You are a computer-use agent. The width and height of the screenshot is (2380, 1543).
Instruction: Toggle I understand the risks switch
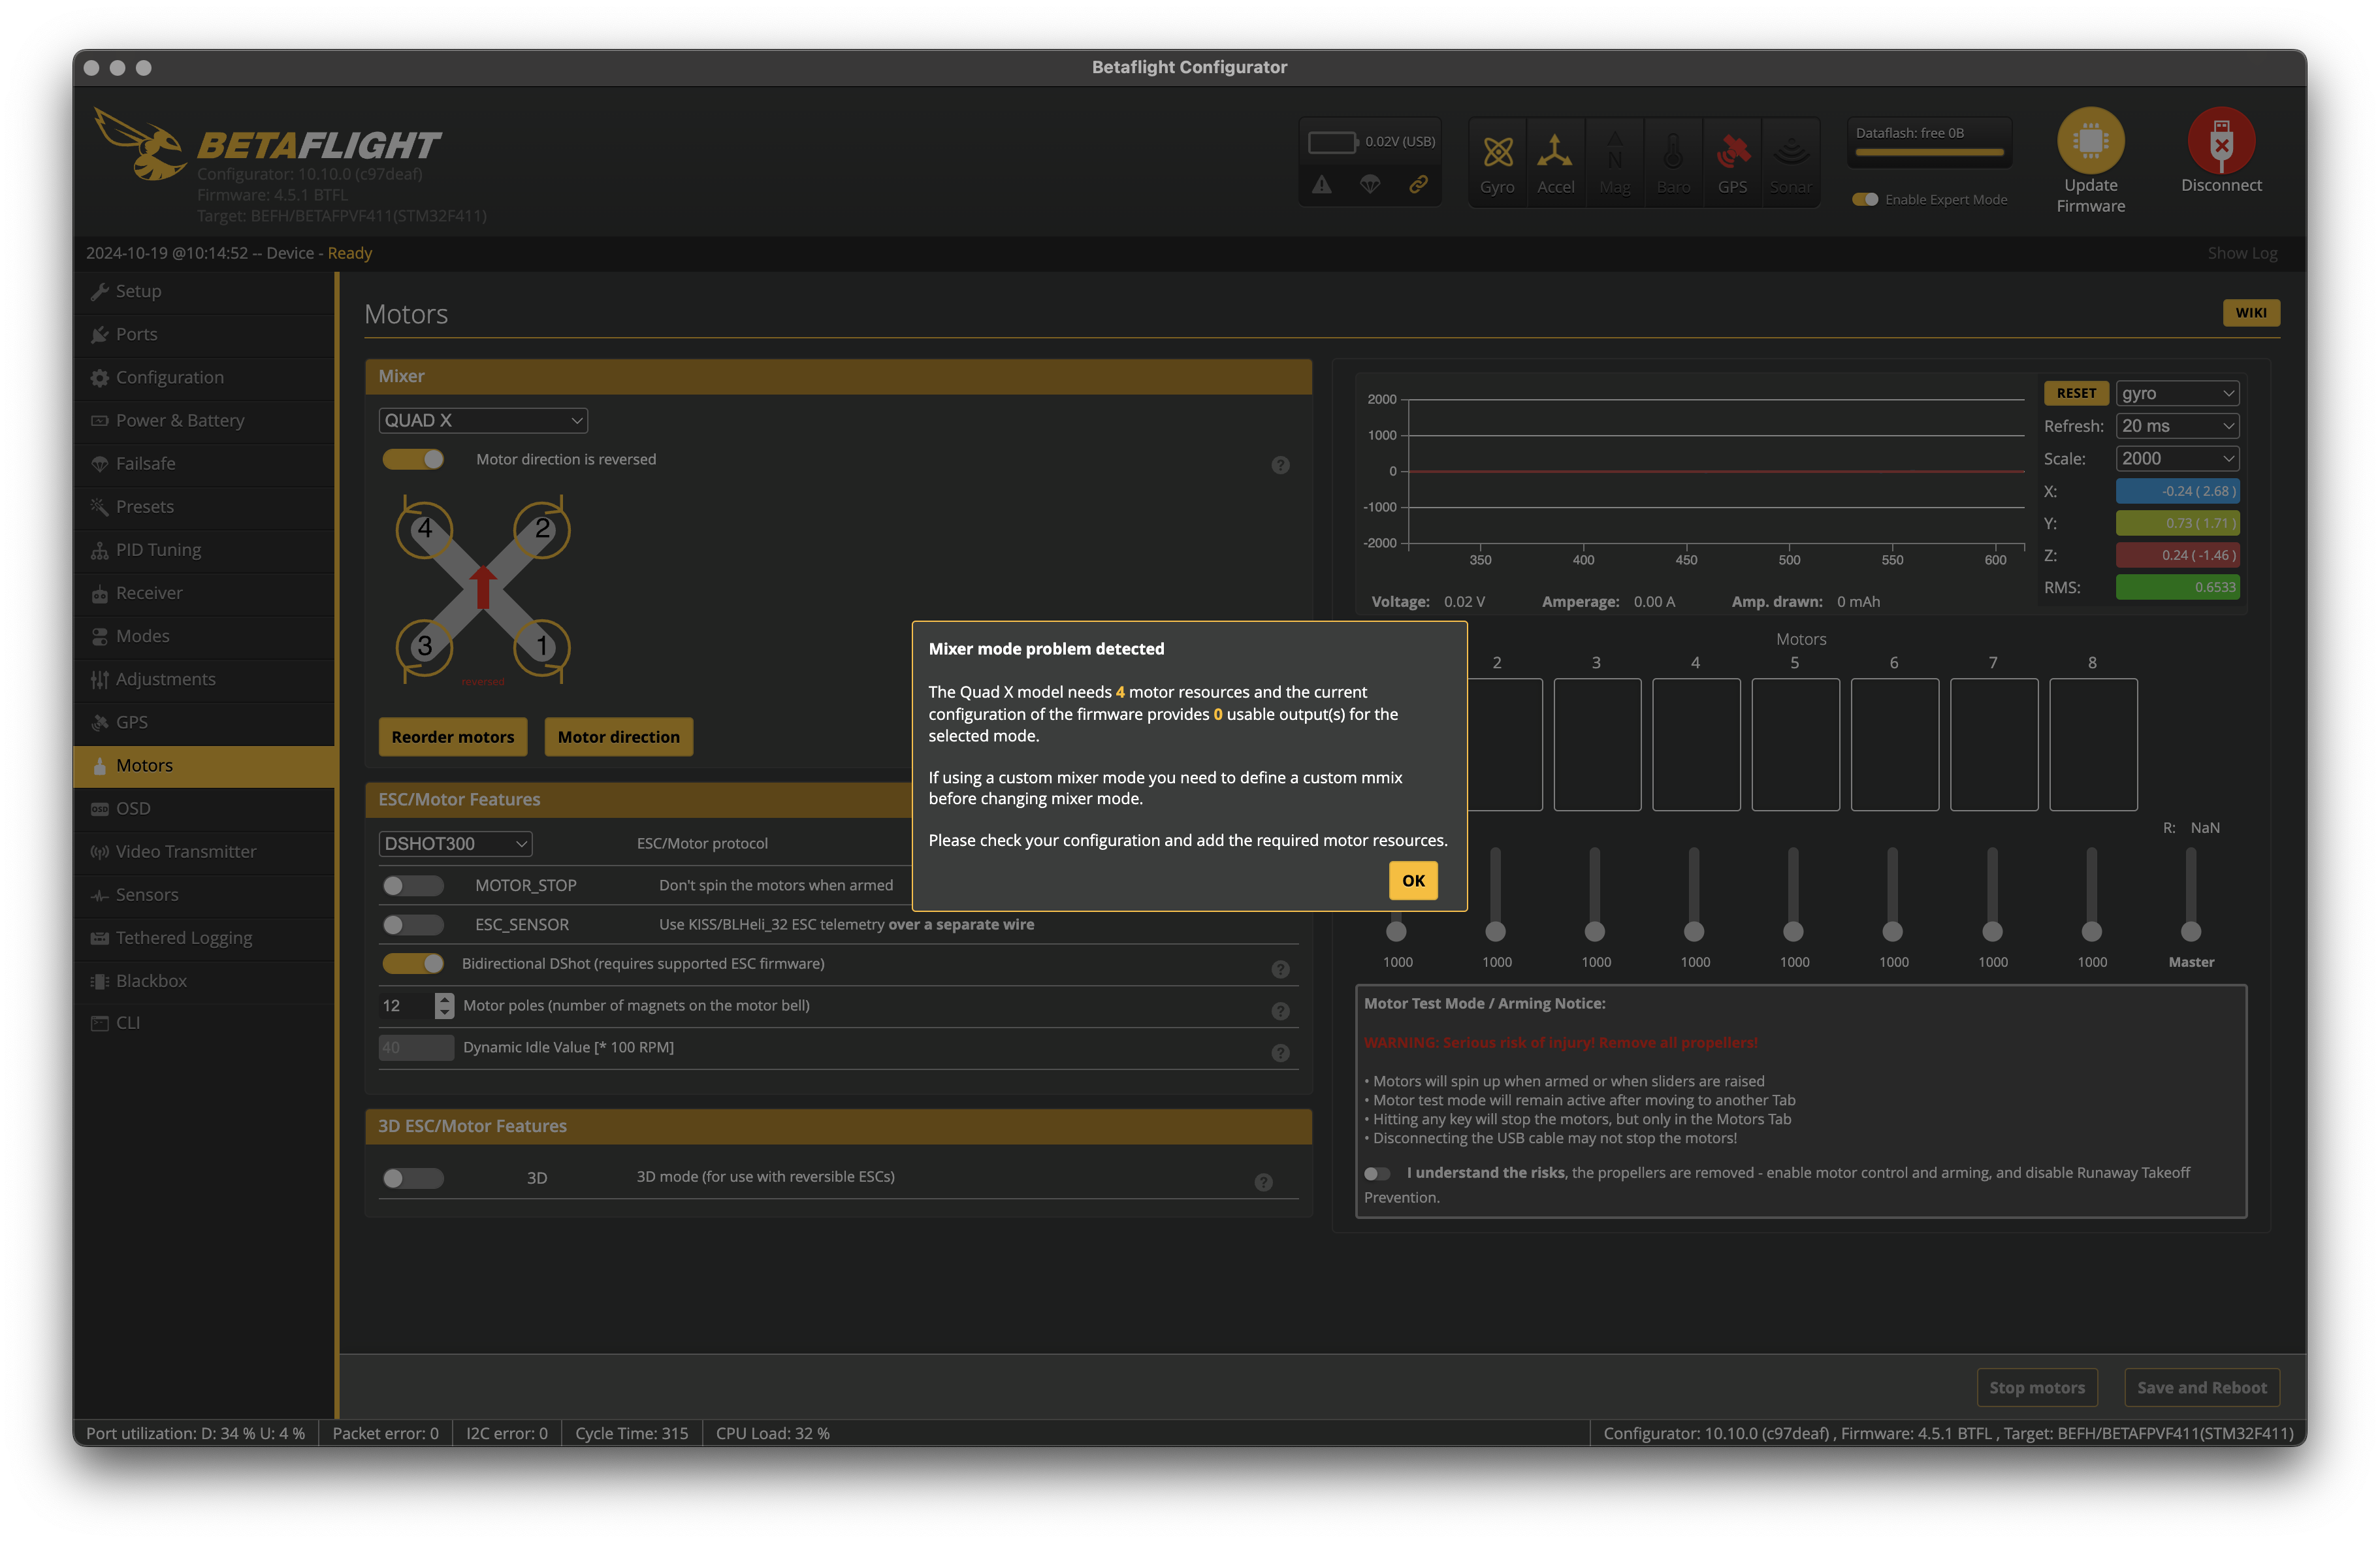click(1377, 1173)
